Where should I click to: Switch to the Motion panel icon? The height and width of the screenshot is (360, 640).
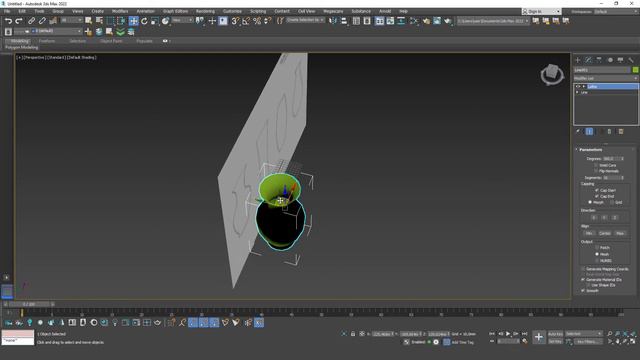pos(610,60)
